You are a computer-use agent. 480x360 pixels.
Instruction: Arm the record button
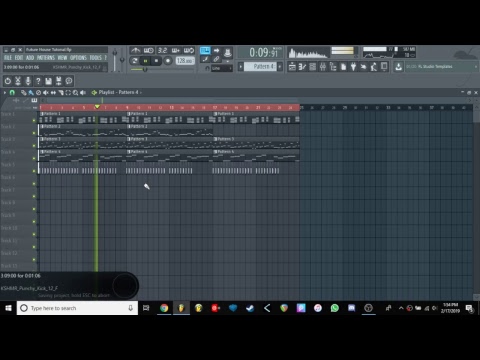(x=168, y=61)
